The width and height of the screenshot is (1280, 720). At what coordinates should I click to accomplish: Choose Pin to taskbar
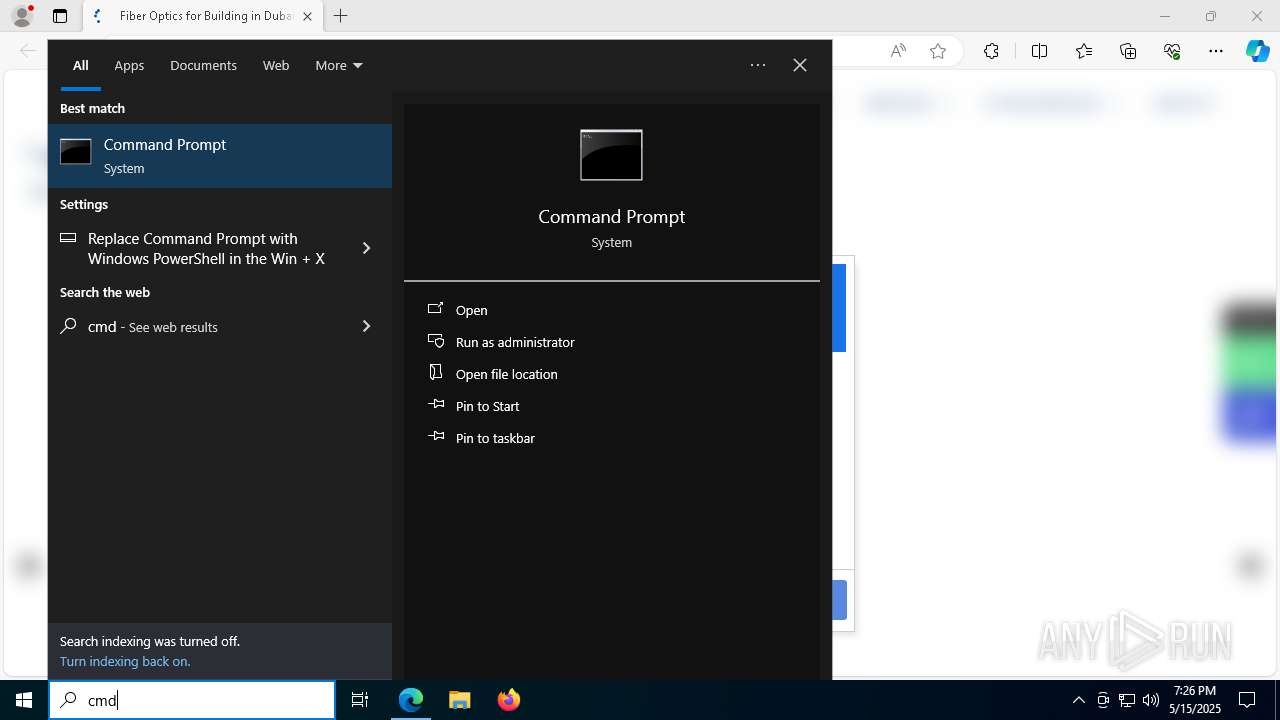(x=495, y=438)
